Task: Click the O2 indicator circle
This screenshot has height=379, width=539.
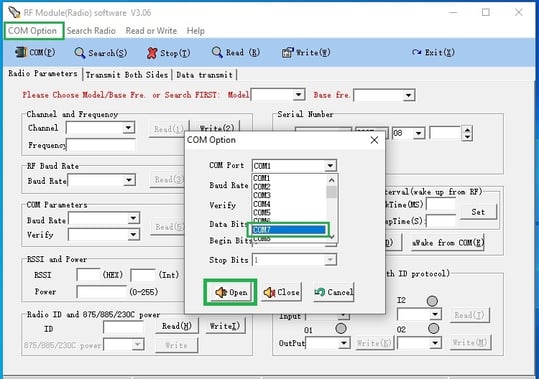Action: pyautogui.click(x=433, y=328)
